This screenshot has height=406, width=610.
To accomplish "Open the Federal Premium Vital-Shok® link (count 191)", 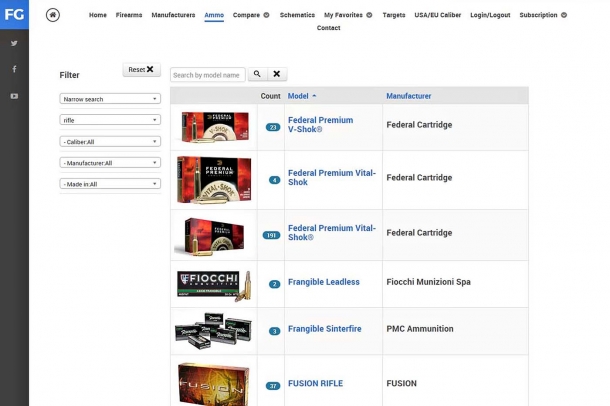I will [x=332, y=233].
